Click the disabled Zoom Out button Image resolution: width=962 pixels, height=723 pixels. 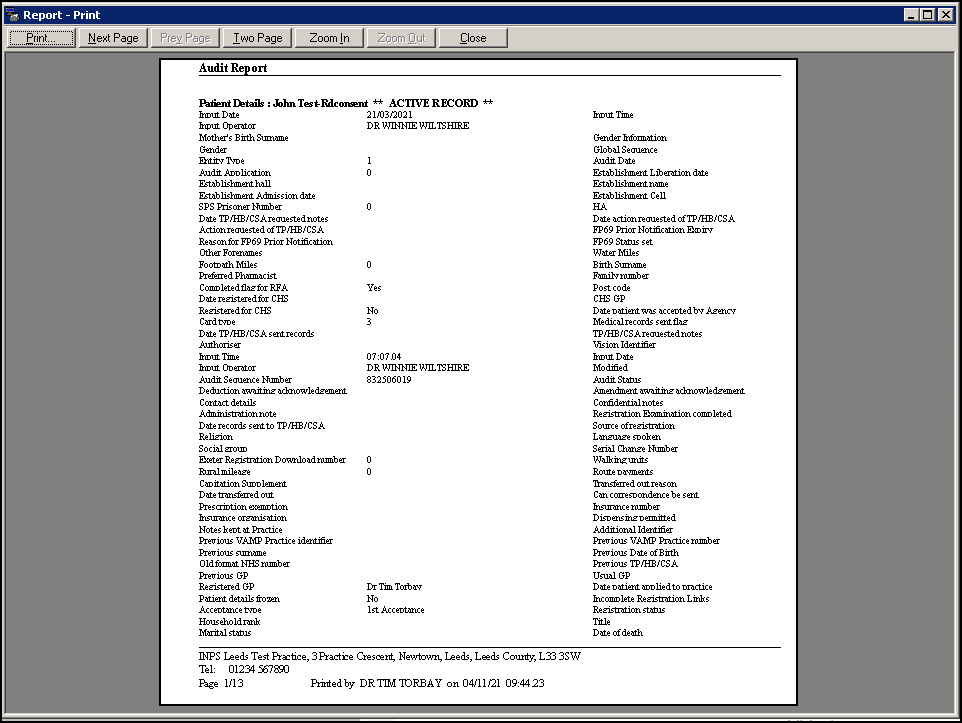click(x=401, y=38)
